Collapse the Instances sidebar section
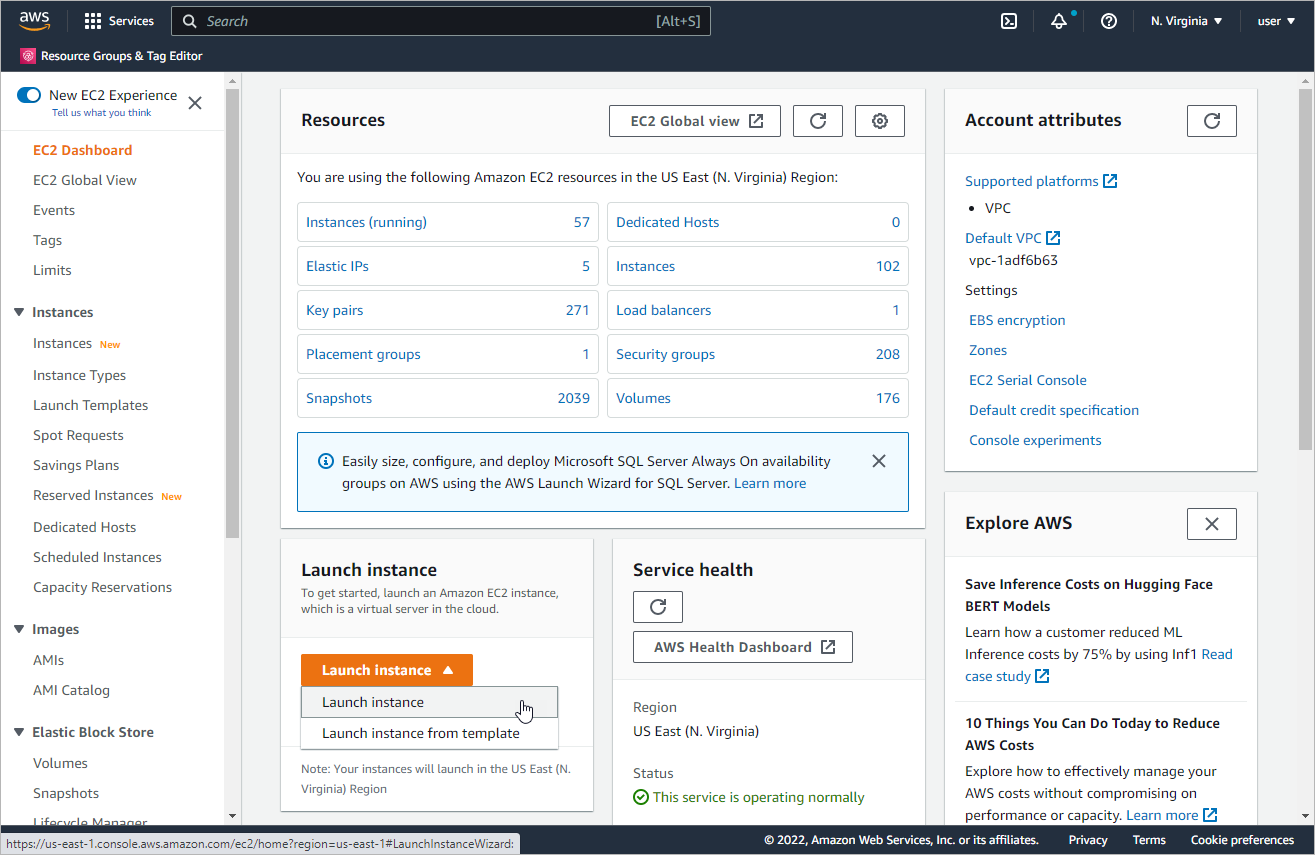This screenshot has width=1315, height=855. 19,312
